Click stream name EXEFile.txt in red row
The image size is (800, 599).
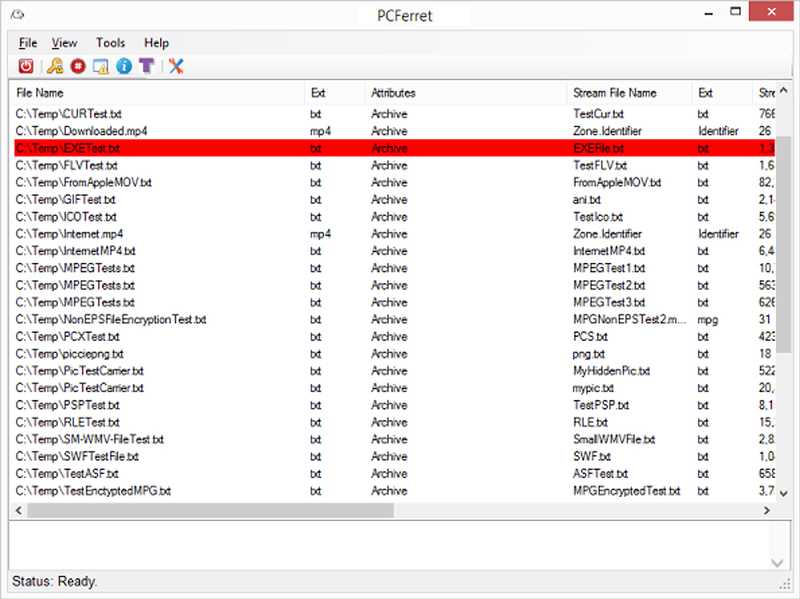point(598,148)
